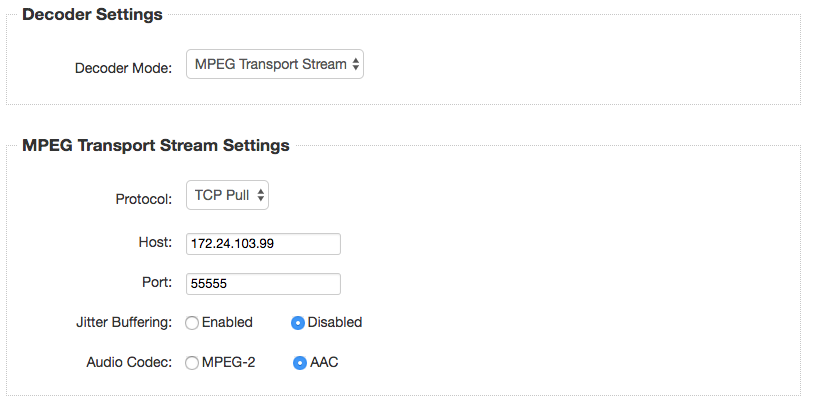The height and width of the screenshot is (410, 817).
Task: Click the "AAC" option text
Action: coord(325,363)
